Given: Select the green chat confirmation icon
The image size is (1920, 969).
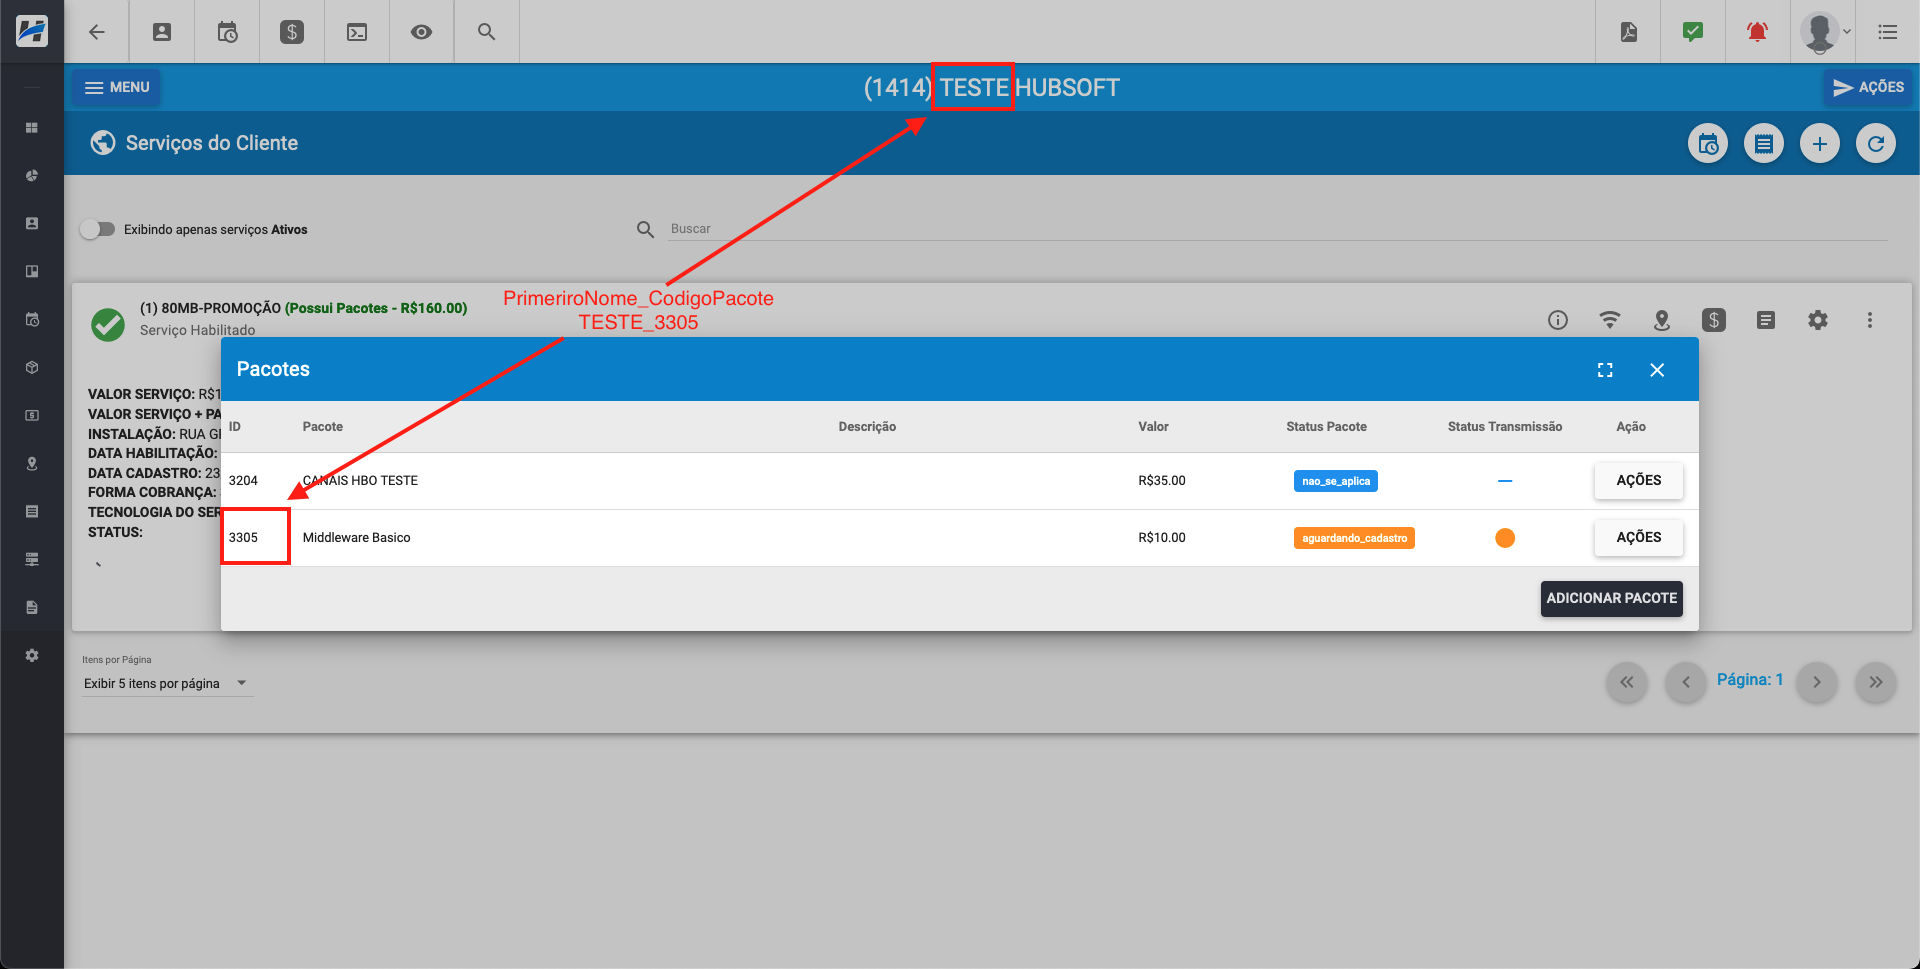Looking at the screenshot, I should (1693, 31).
